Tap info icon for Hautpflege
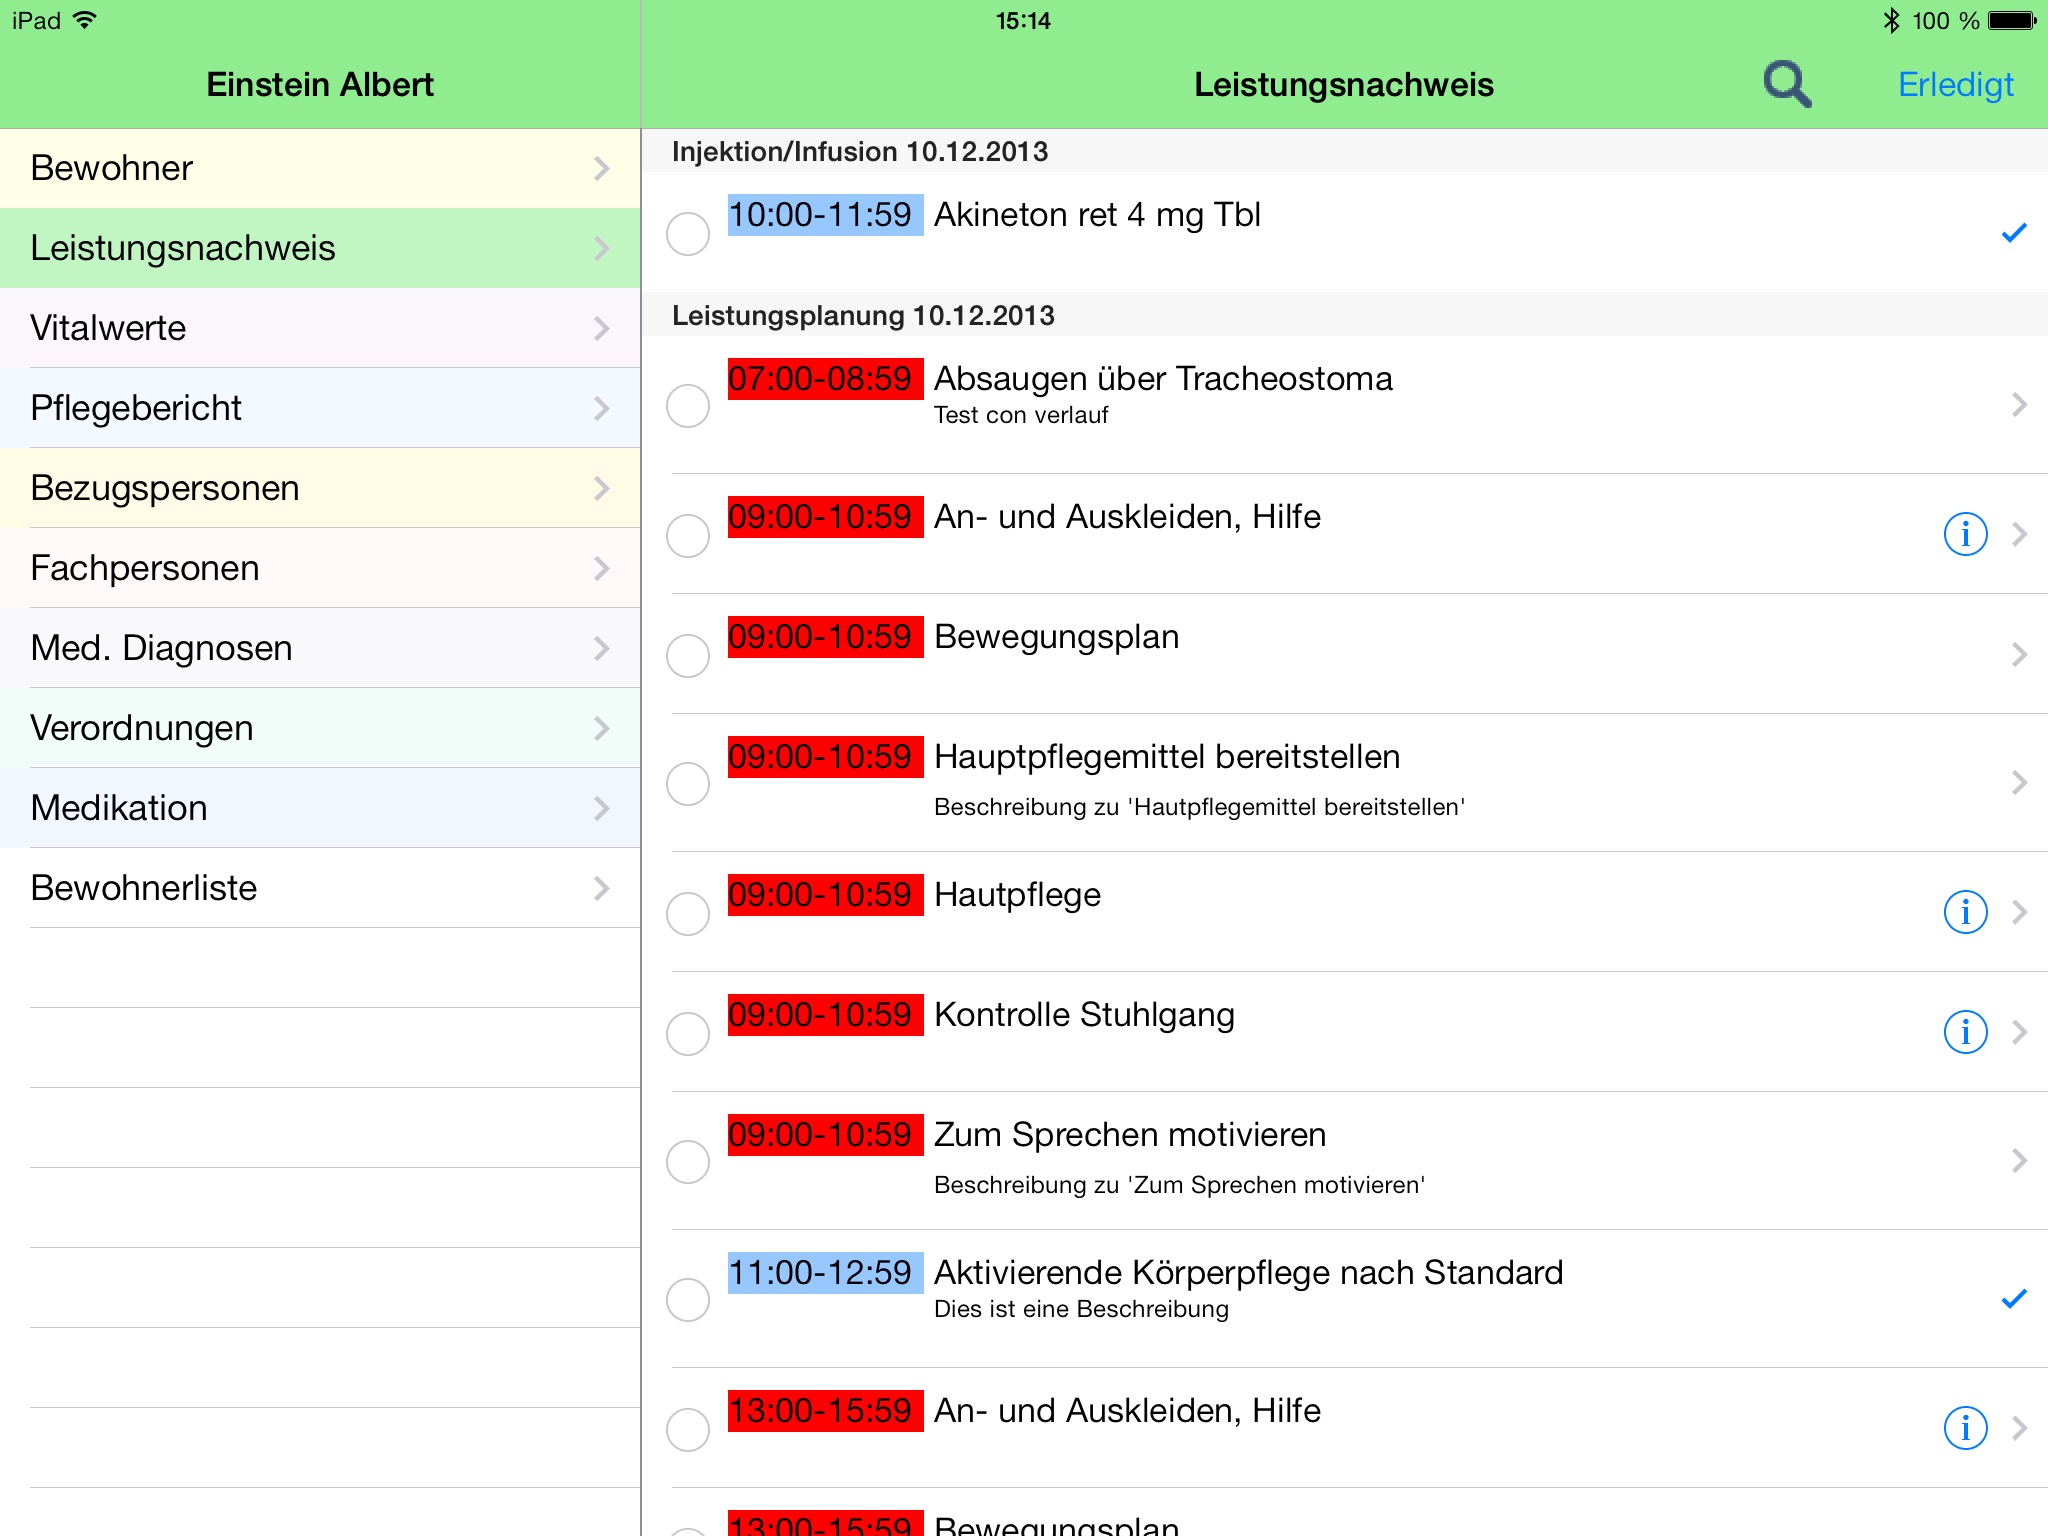This screenshot has height=1536, width=2048. click(1965, 912)
